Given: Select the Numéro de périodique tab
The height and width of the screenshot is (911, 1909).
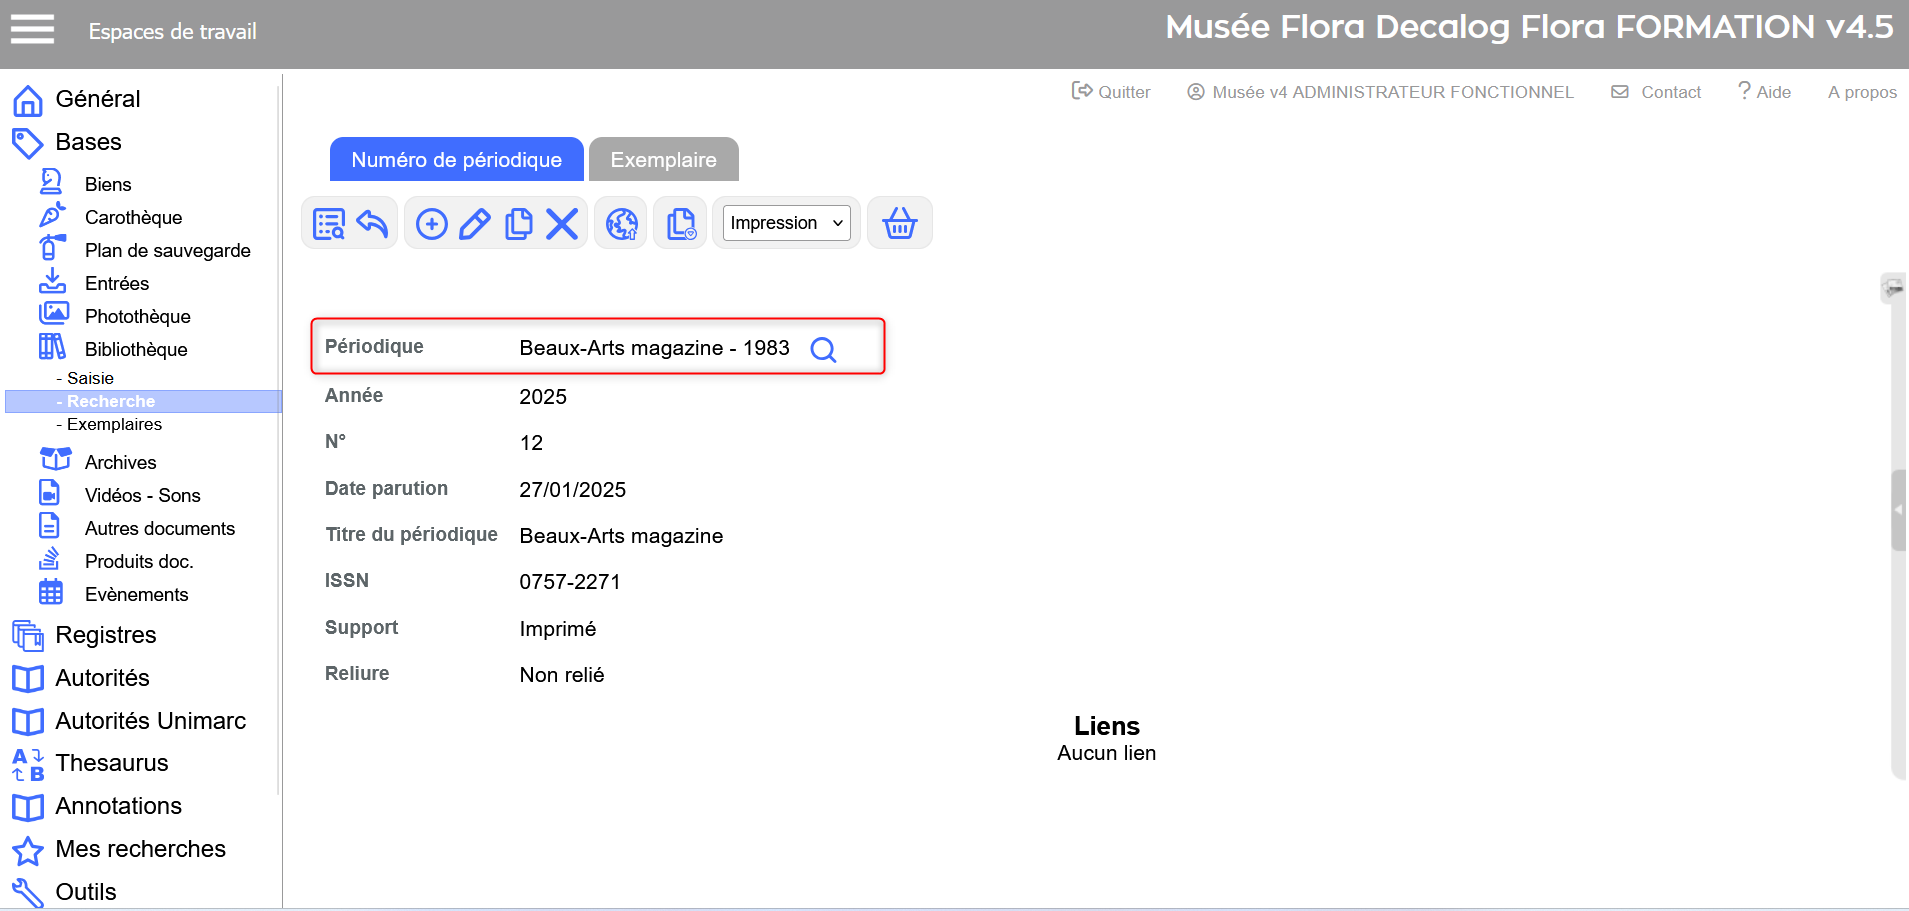Looking at the screenshot, I should 456,160.
